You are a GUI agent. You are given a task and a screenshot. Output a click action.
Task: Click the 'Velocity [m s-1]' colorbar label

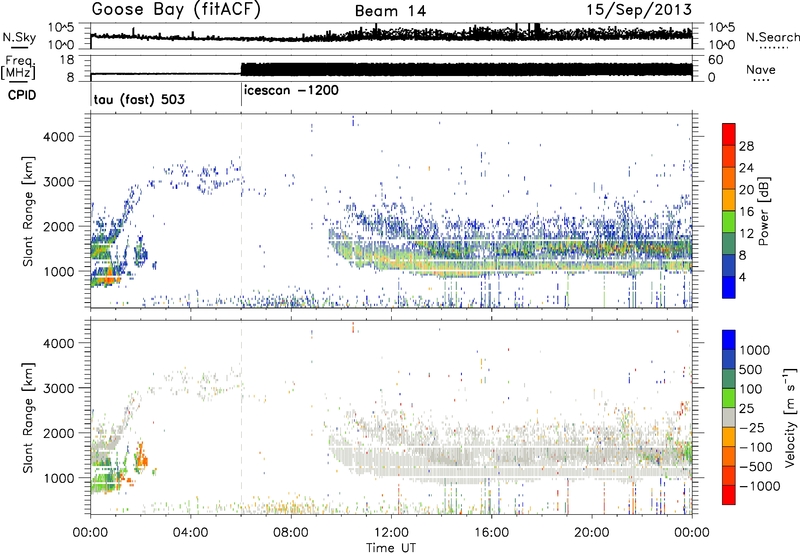pos(790,417)
